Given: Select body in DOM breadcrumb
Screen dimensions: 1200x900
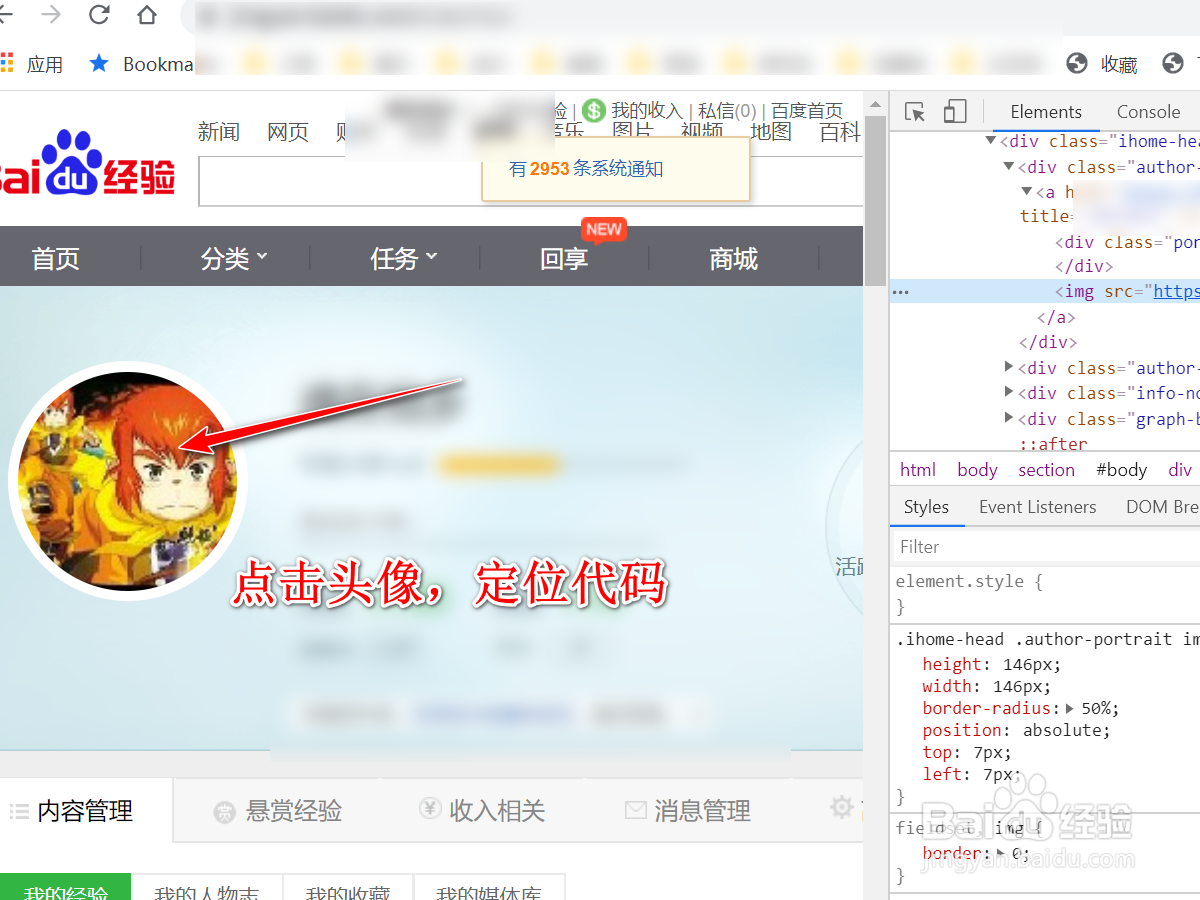Looking at the screenshot, I should tap(977, 470).
